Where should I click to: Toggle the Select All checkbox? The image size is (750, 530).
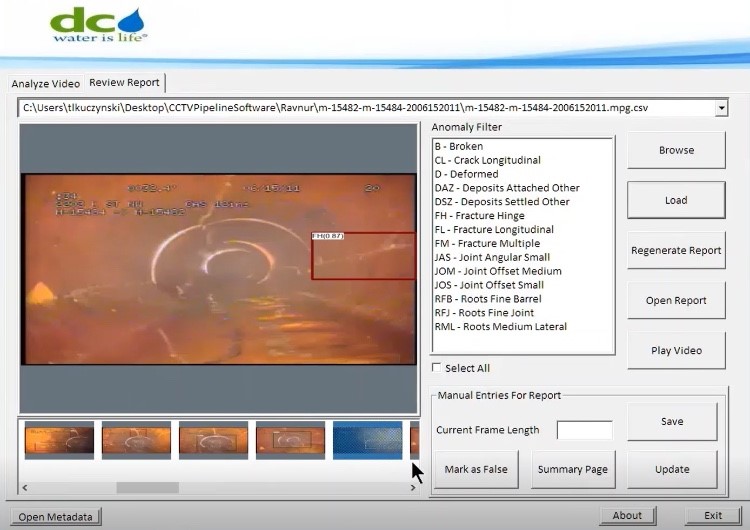436,367
